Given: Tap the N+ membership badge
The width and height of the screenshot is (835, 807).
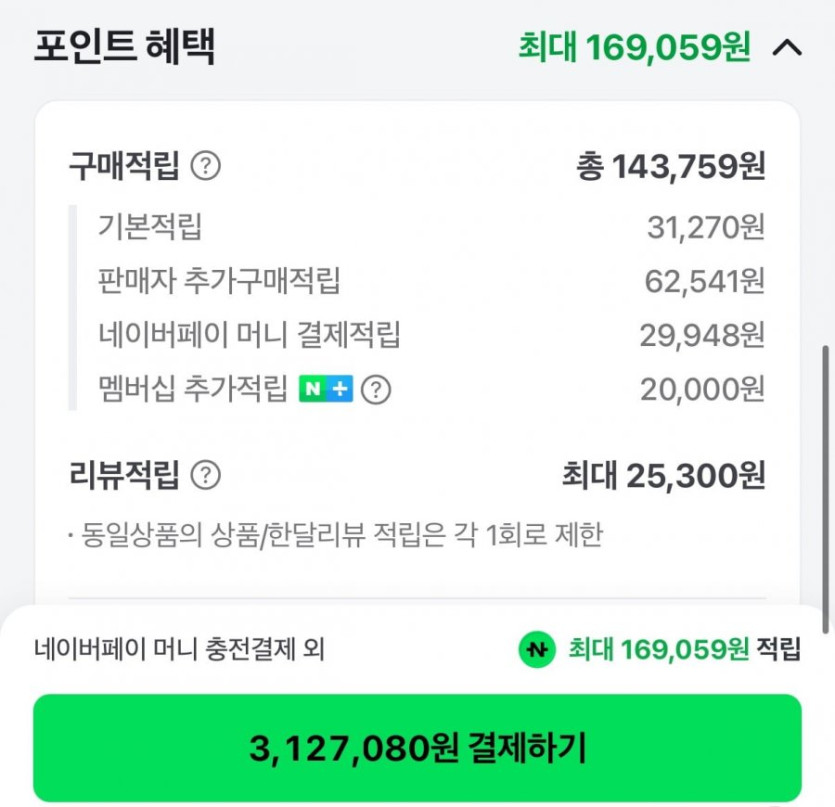Looking at the screenshot, I should [x=326, y=389].
